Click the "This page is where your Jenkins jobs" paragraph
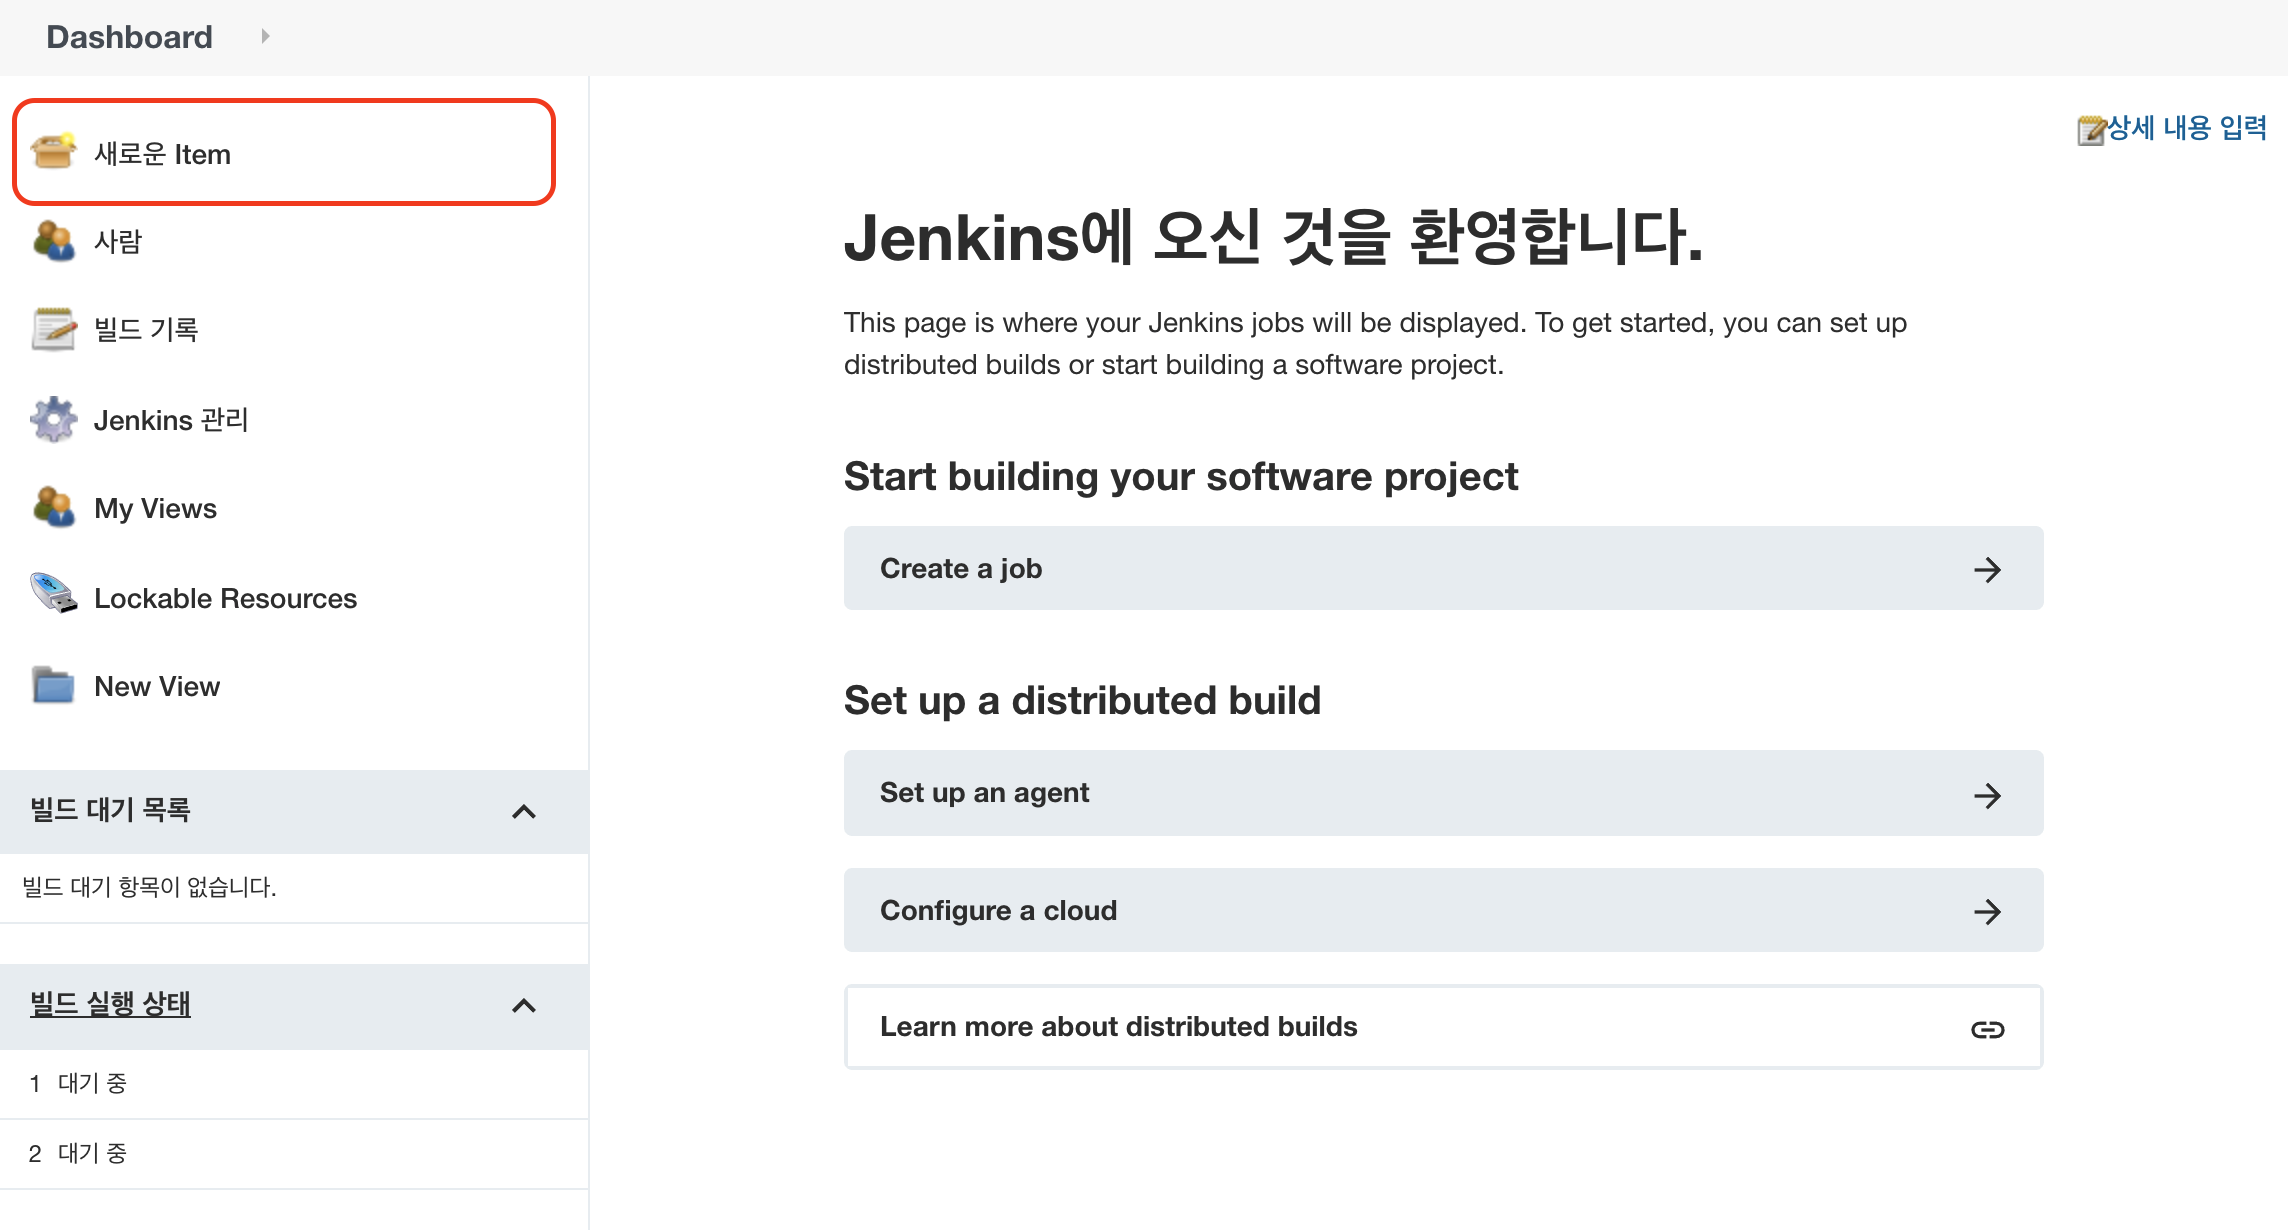Screen dimensions: 2288x1230 click(1375, 343)
